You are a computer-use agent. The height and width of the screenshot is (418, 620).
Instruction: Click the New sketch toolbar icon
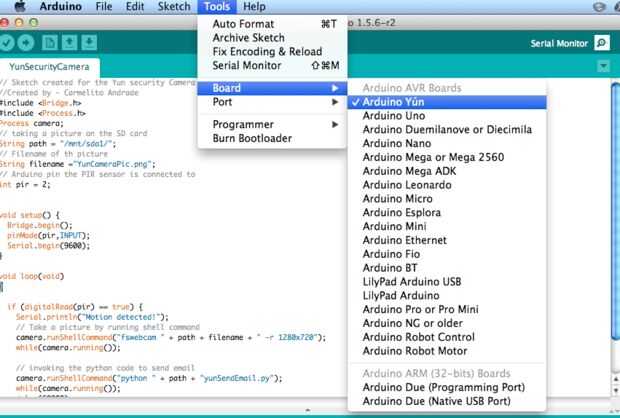[x=50, y=43]
